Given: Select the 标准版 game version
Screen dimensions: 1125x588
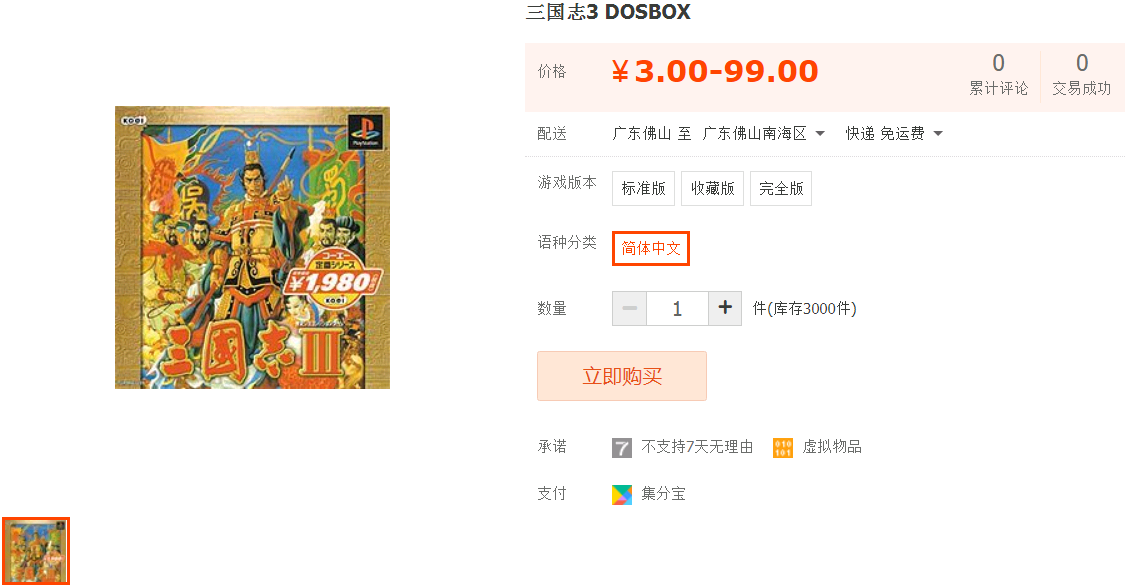Looking at the screenshot, I should pyautogui.click(x=643, y=189).
